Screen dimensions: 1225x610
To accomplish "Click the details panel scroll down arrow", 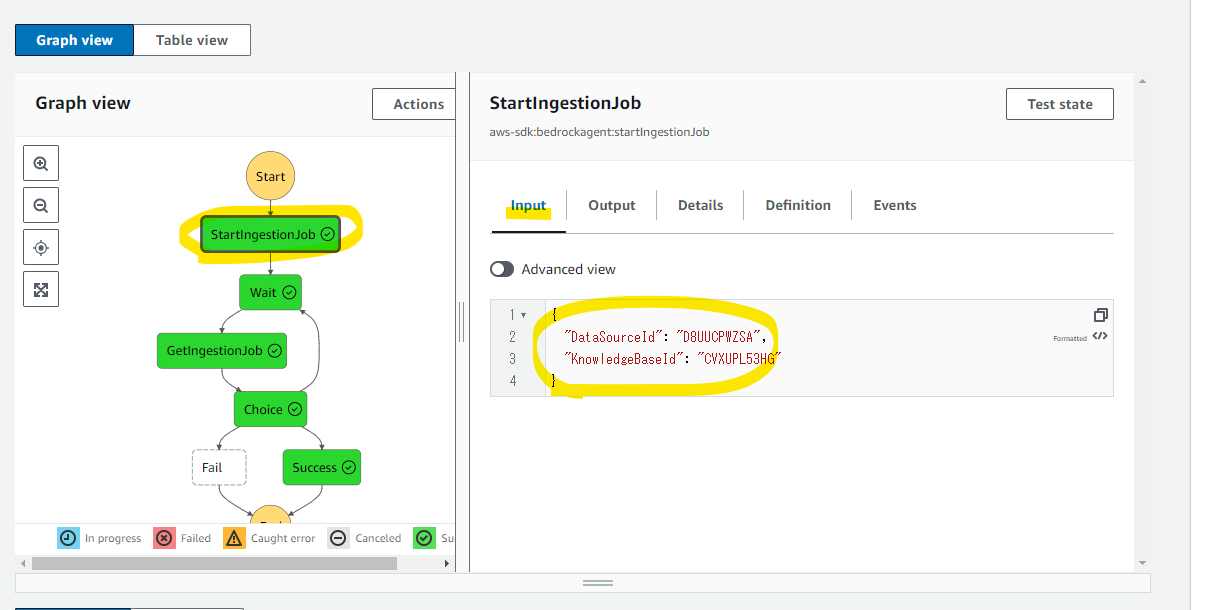I will click(x=1142, y=563).
